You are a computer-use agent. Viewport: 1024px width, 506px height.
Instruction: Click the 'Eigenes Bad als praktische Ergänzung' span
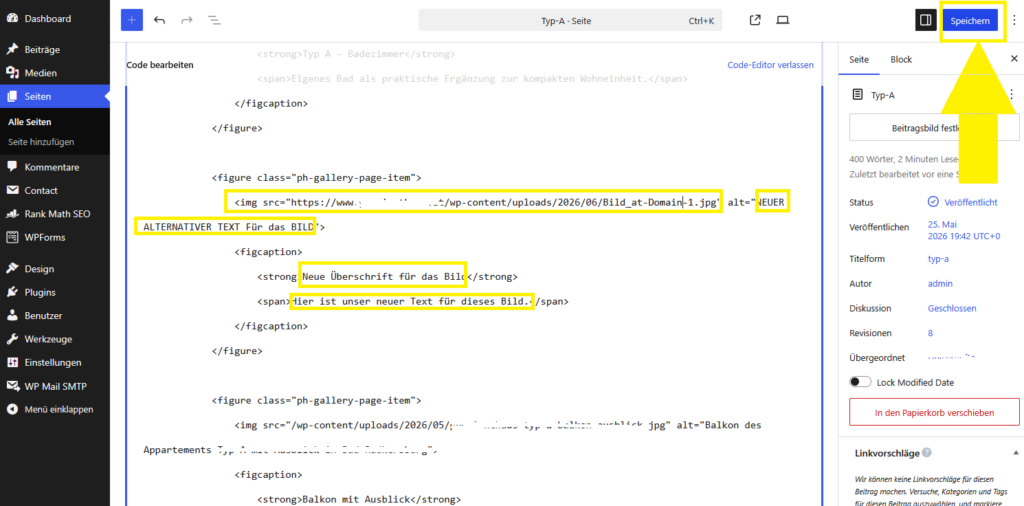pos(472,78)
